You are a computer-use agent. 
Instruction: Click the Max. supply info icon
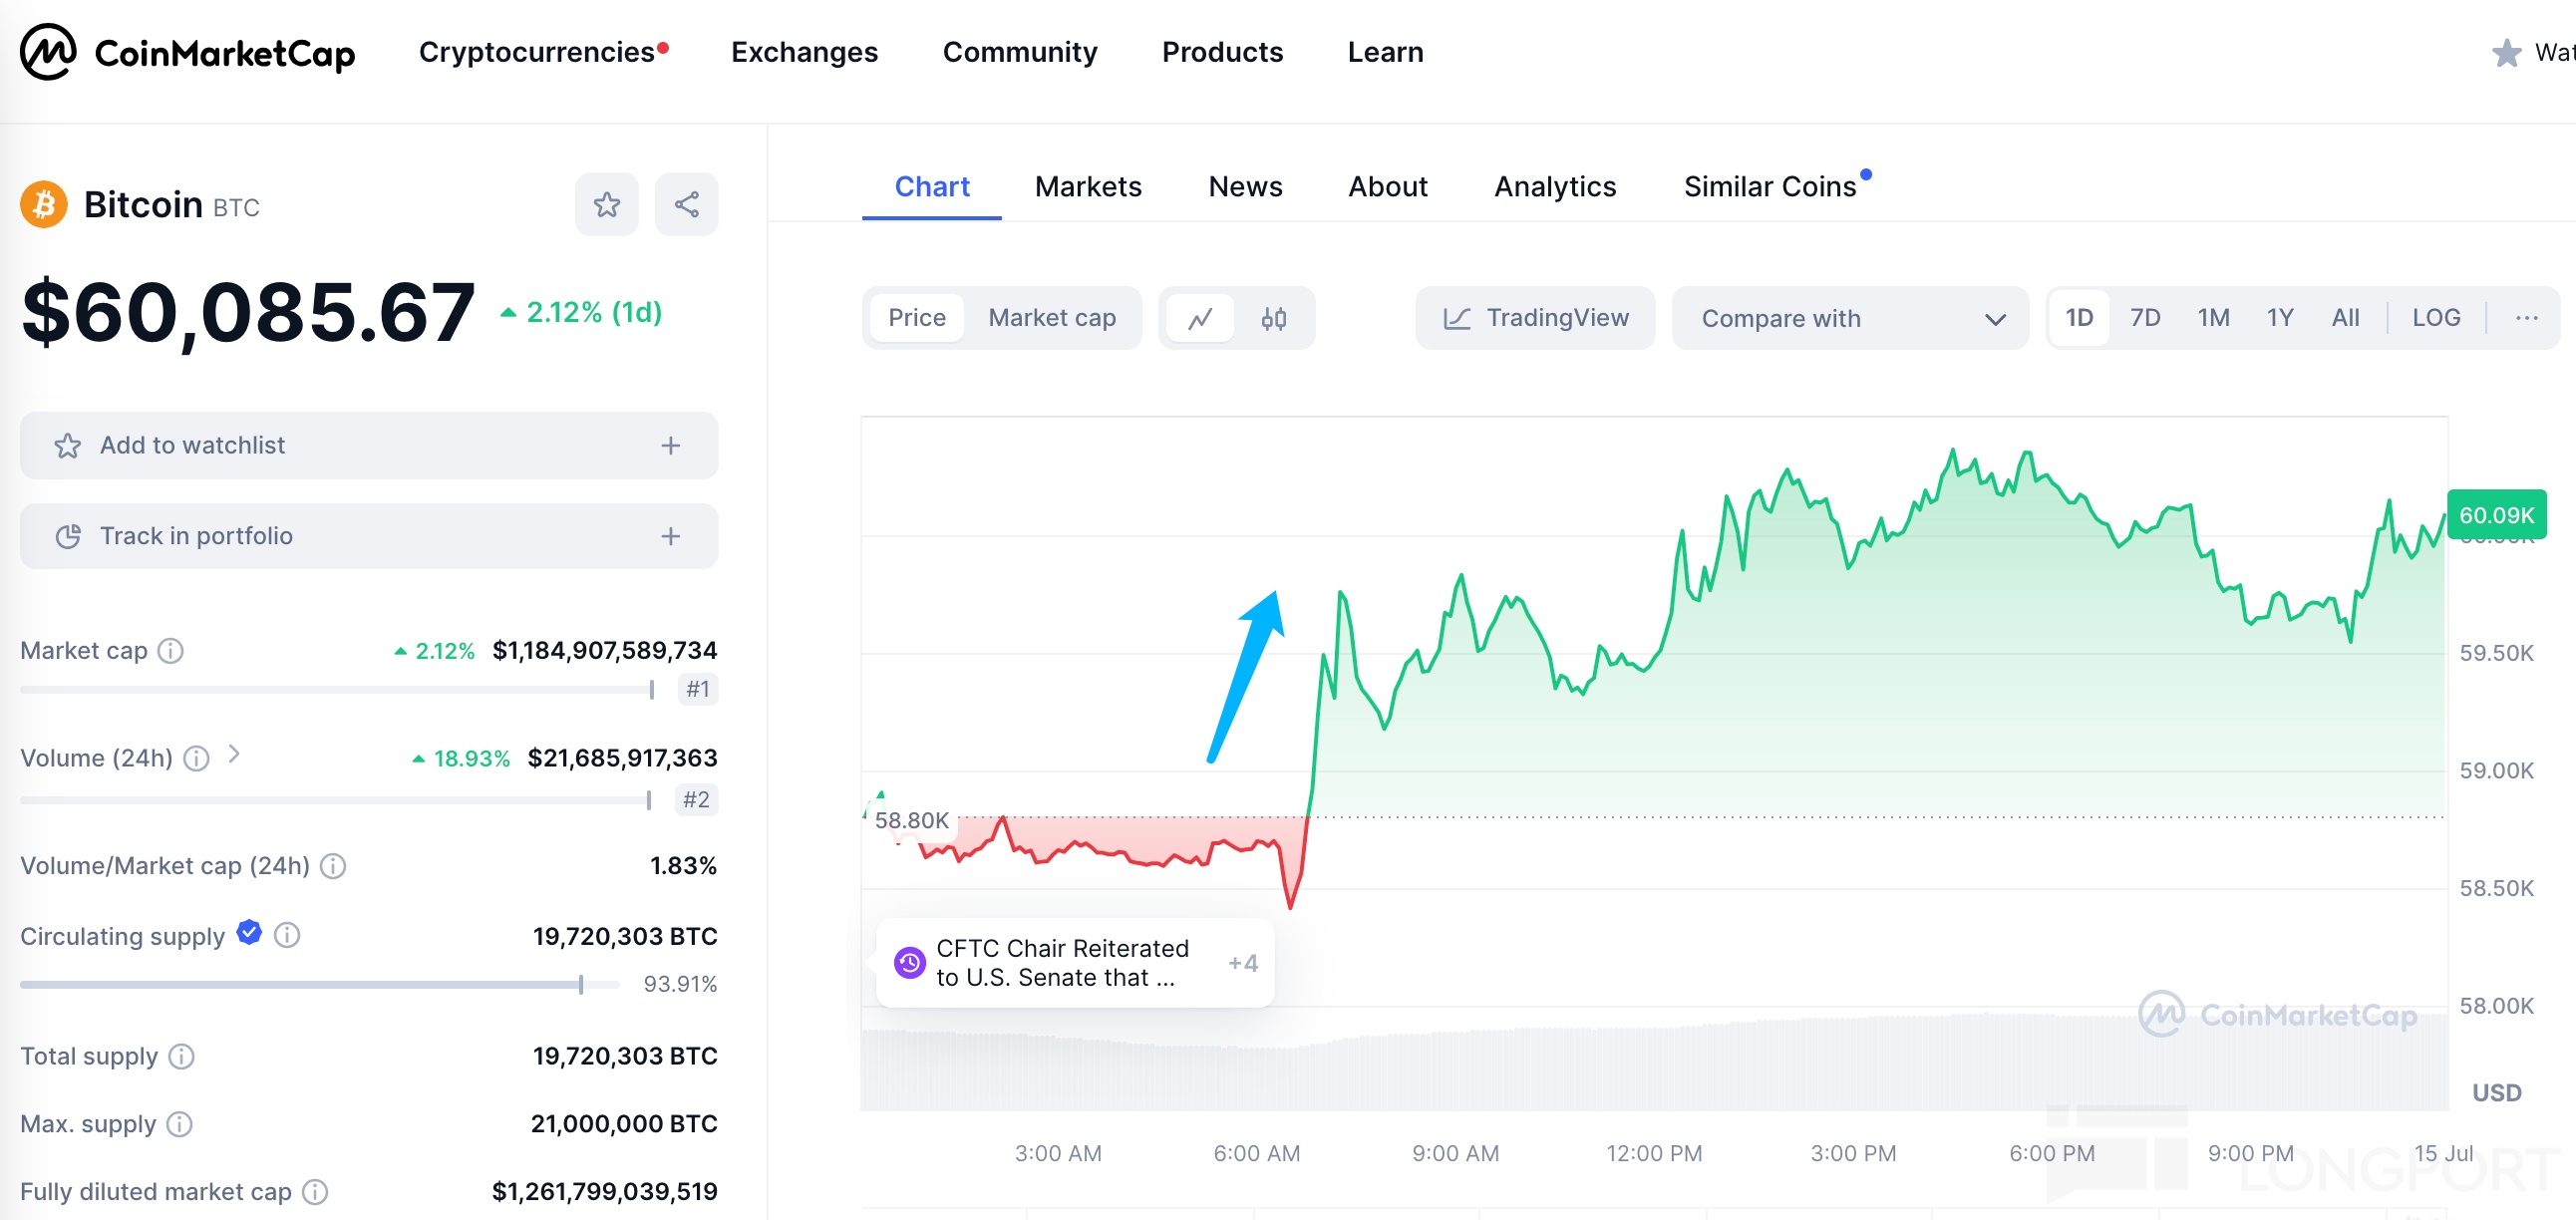(179, 1124)
